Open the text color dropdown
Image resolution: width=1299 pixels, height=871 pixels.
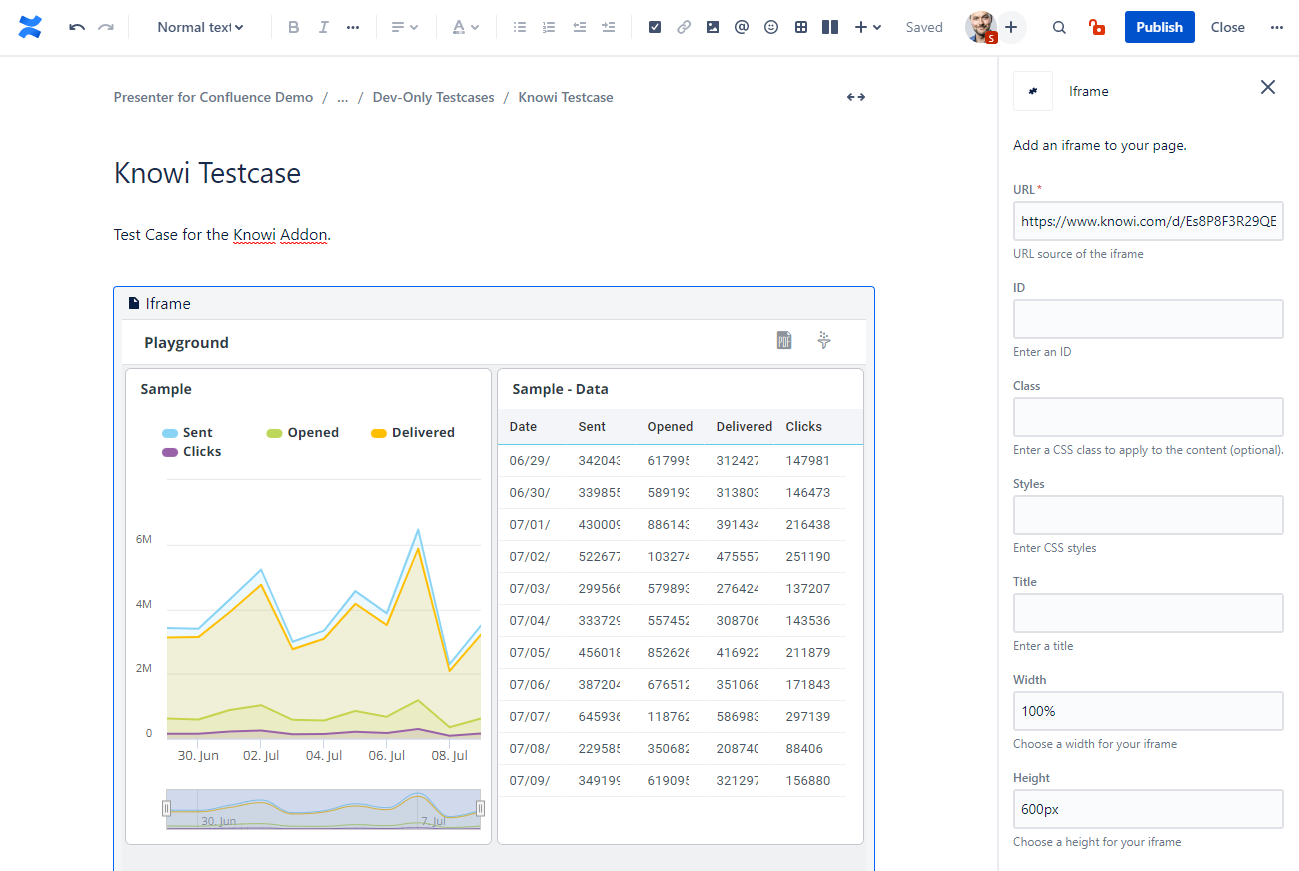pos(465,27)
